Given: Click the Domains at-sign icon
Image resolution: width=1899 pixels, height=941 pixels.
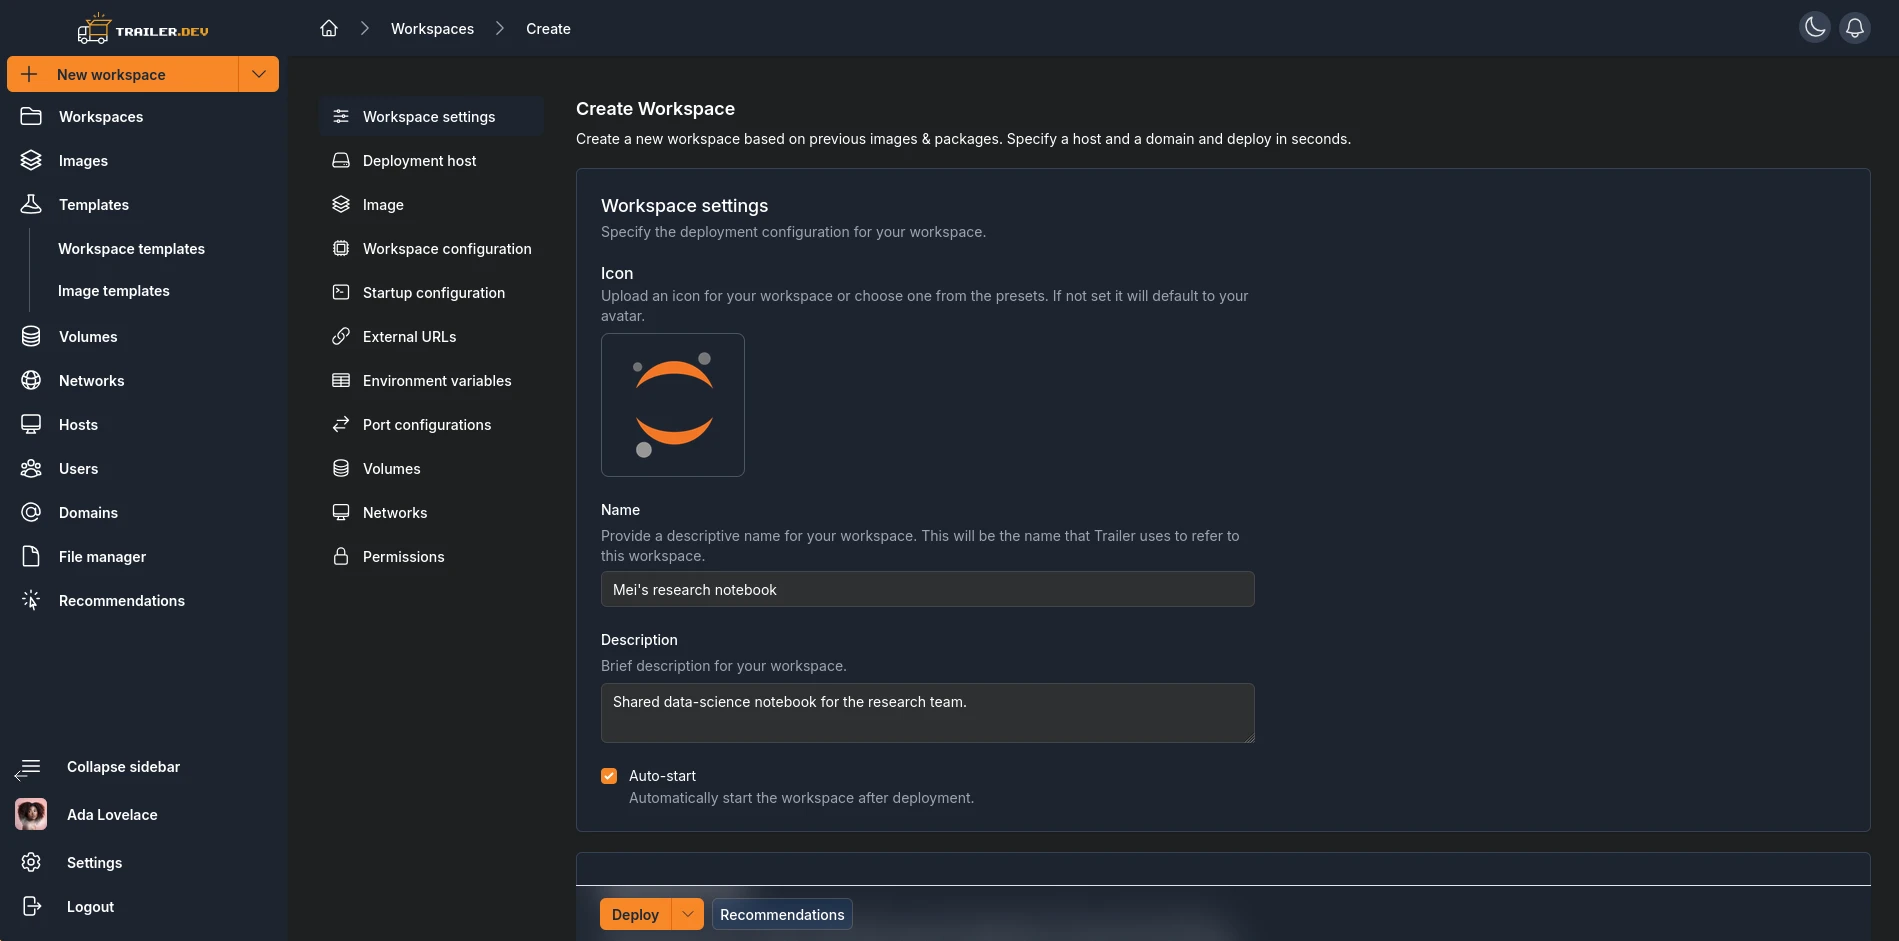Looking at the screenshot, I should pyautogui.click(x=31, y=512).
